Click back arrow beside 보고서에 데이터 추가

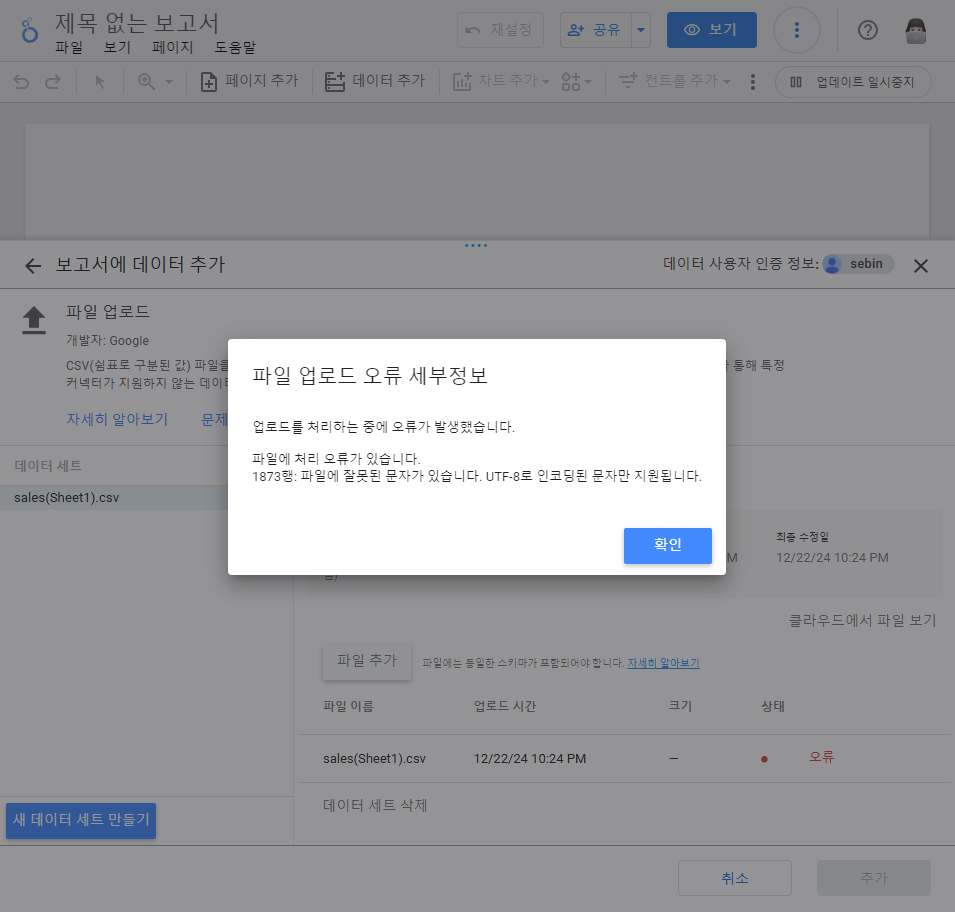(x=33, y=266)
